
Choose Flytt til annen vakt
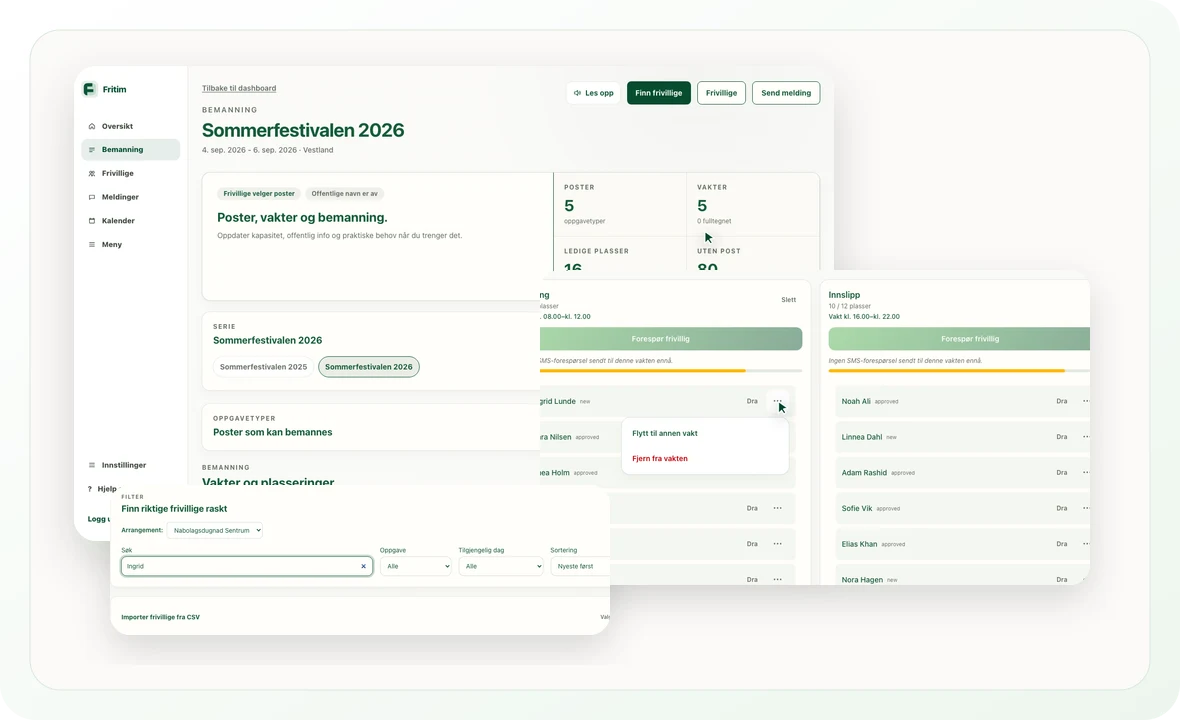(665, 433)
